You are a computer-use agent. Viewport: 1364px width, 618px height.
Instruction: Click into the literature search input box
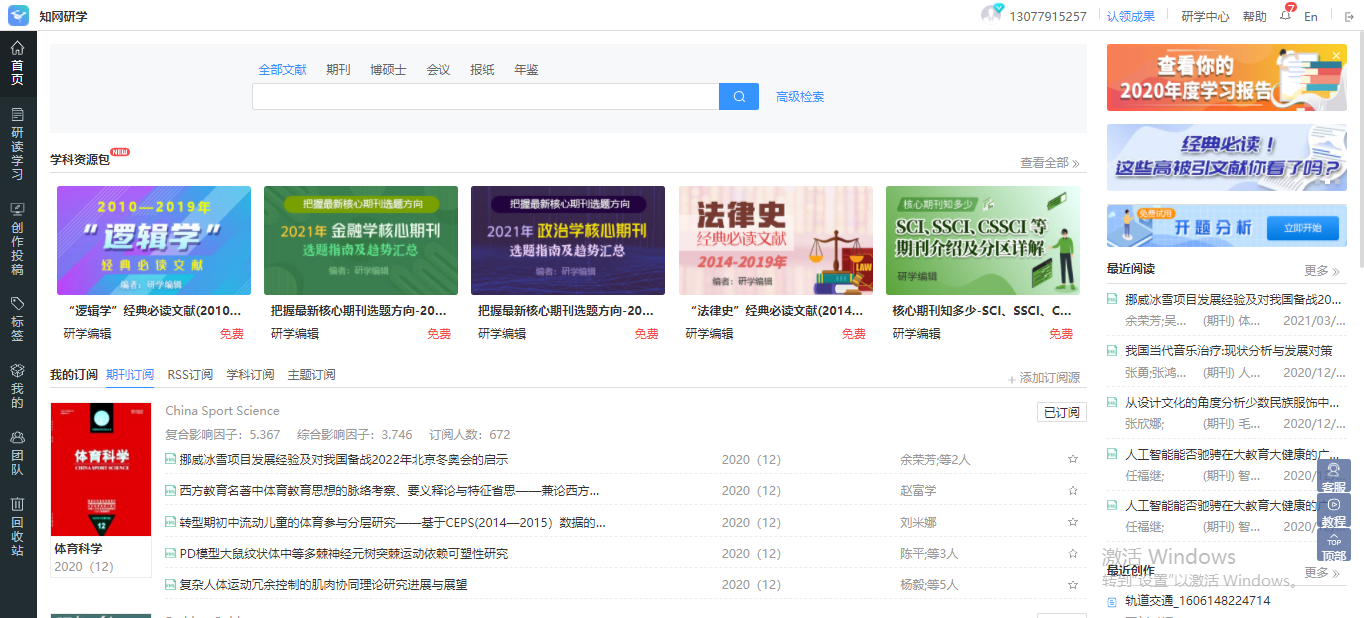tap(485, 97)
